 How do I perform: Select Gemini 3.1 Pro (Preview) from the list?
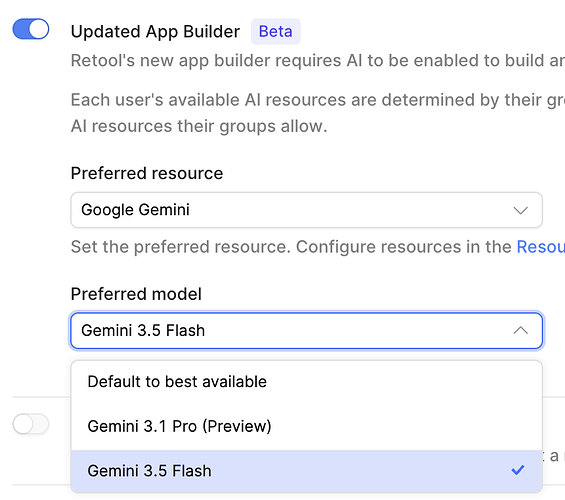tap(306, 427)
